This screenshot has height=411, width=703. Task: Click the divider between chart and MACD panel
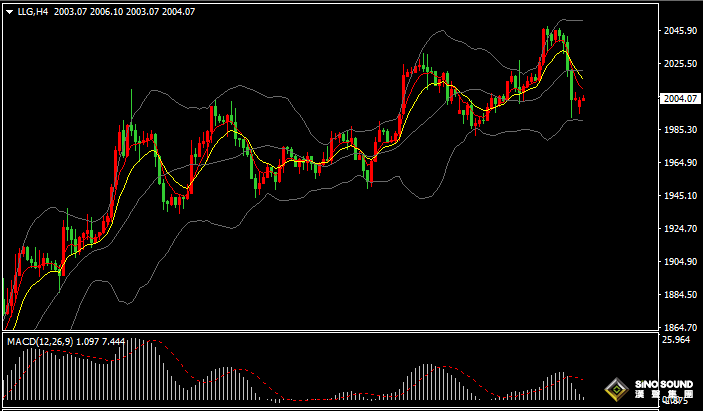click(330, 334)
